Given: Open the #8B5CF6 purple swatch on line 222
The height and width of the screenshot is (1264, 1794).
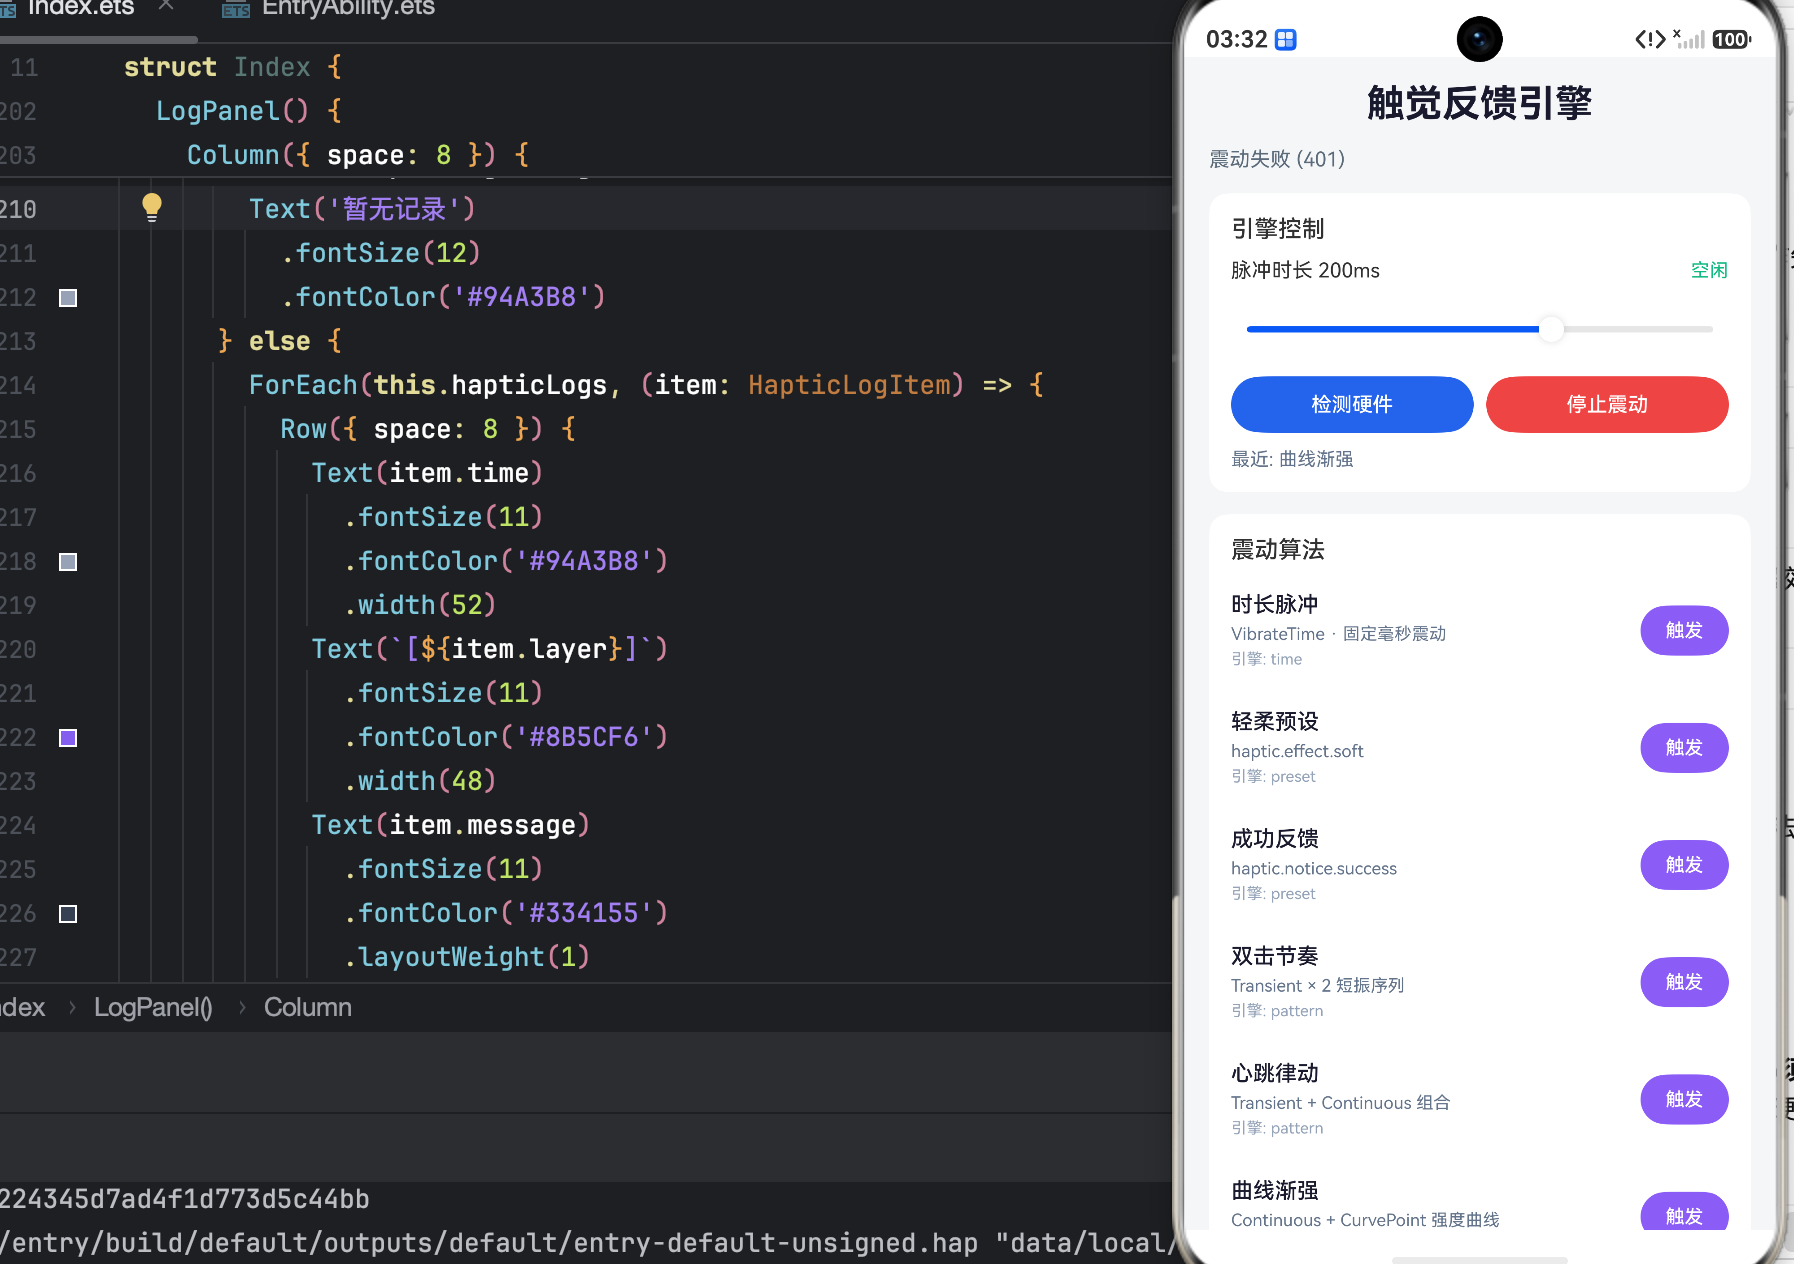Looking at the screenshot, I should pyautogui.click(x=68, y=738).
